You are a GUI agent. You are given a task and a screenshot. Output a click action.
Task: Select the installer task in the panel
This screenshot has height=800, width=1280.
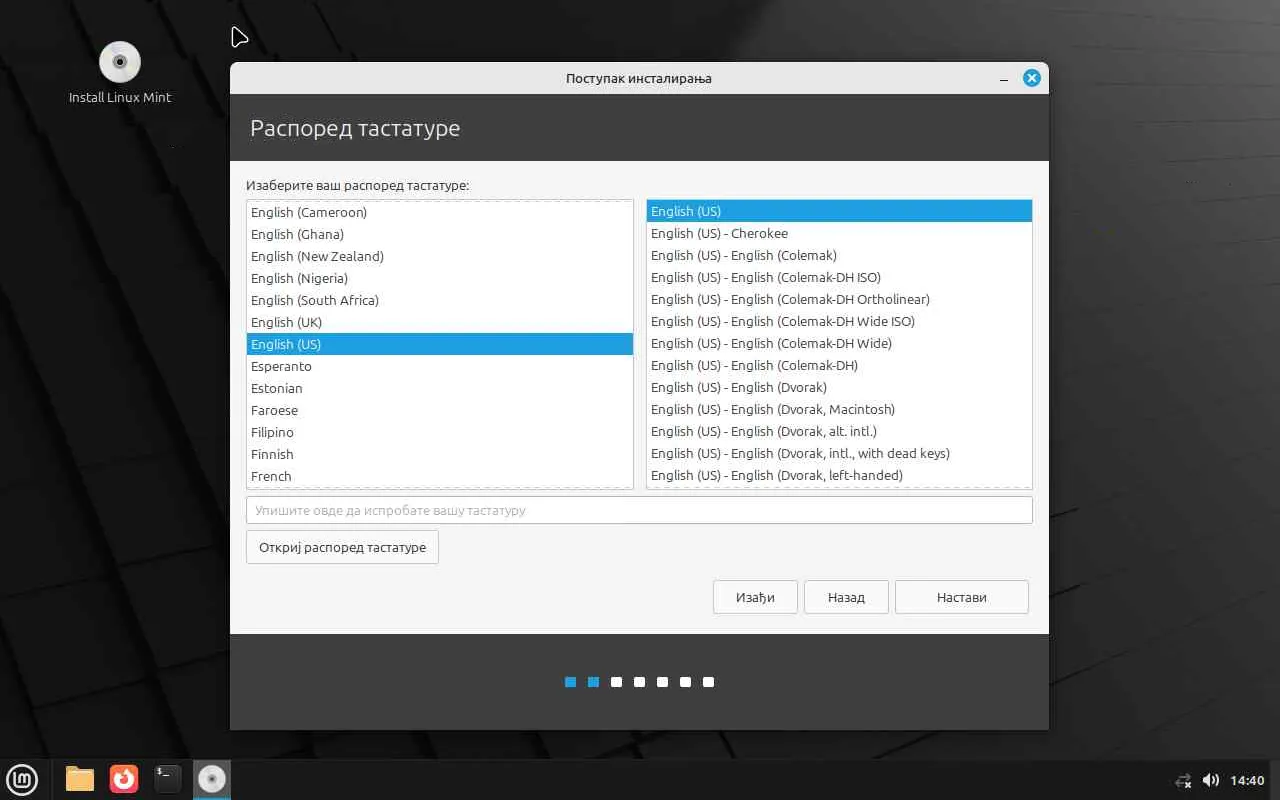click(x=212, y=779)
